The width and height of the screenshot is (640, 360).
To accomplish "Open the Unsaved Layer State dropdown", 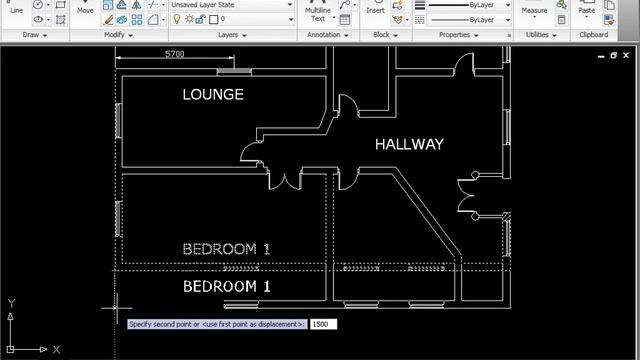I will coord(290,4).
